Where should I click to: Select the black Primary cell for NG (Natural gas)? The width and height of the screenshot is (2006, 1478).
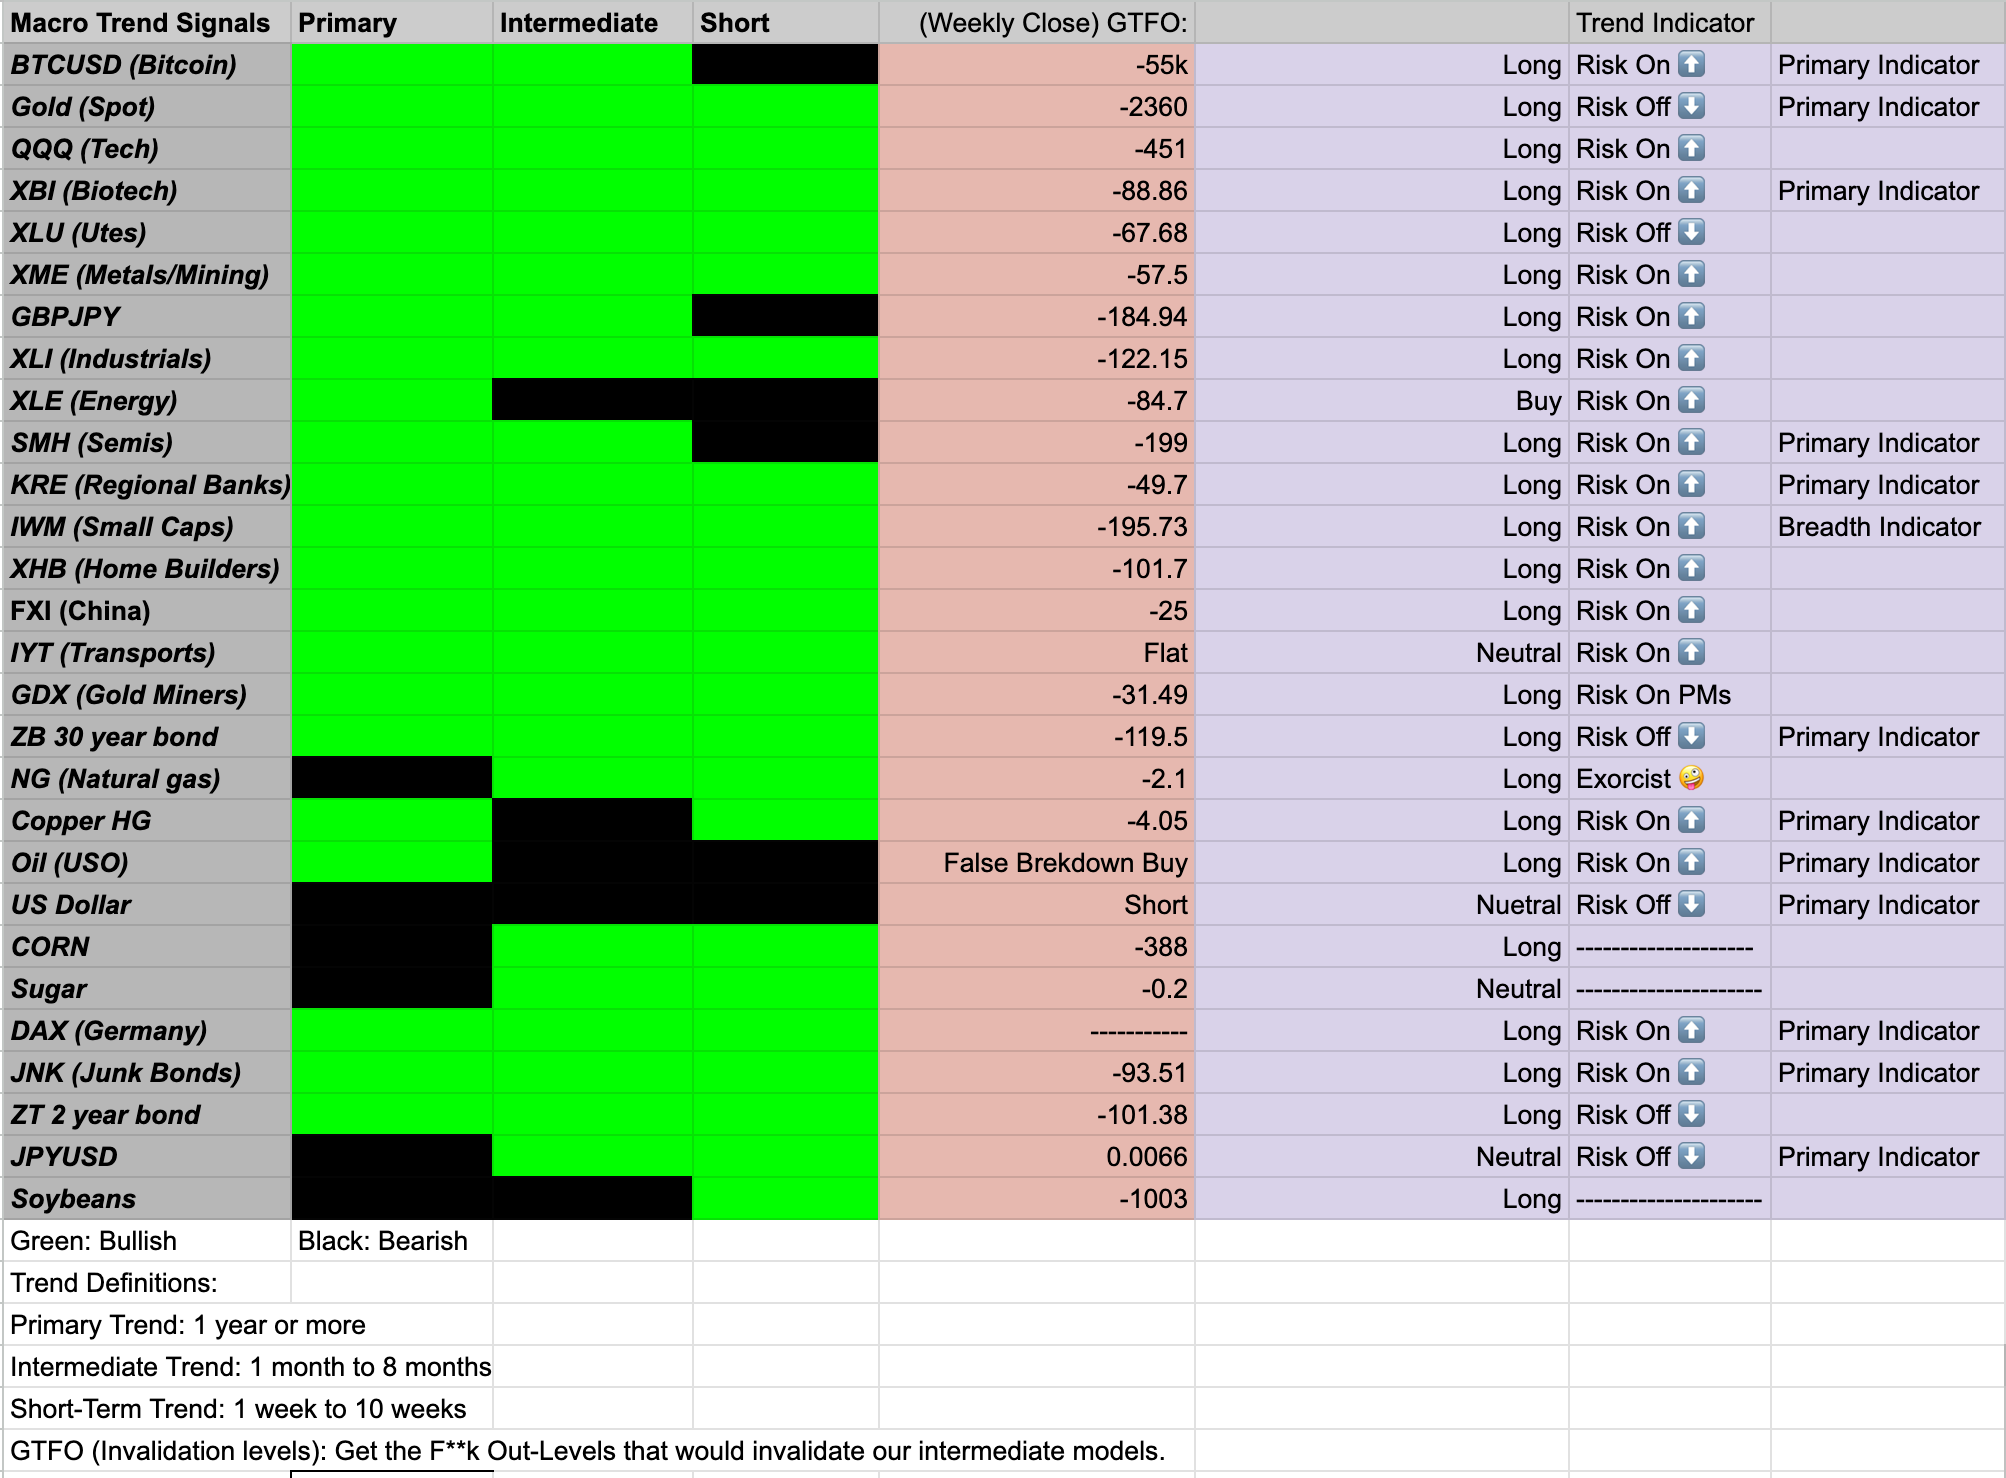(391, 778)
